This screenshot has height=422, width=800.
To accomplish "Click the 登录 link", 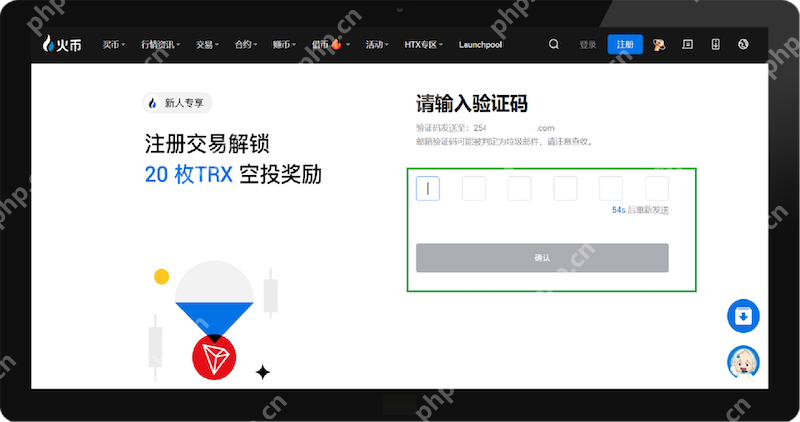I will [x=588, y=45].
